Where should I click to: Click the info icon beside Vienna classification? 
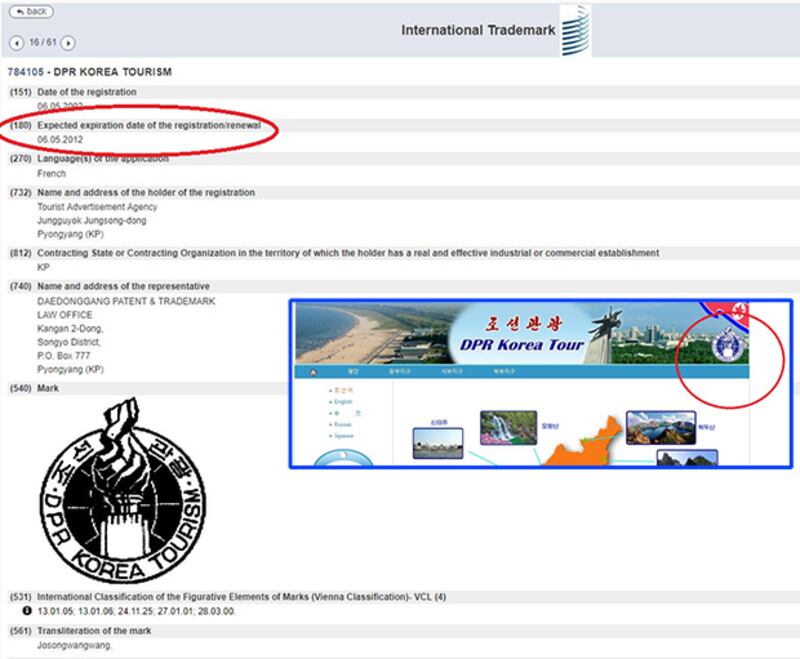27,611
